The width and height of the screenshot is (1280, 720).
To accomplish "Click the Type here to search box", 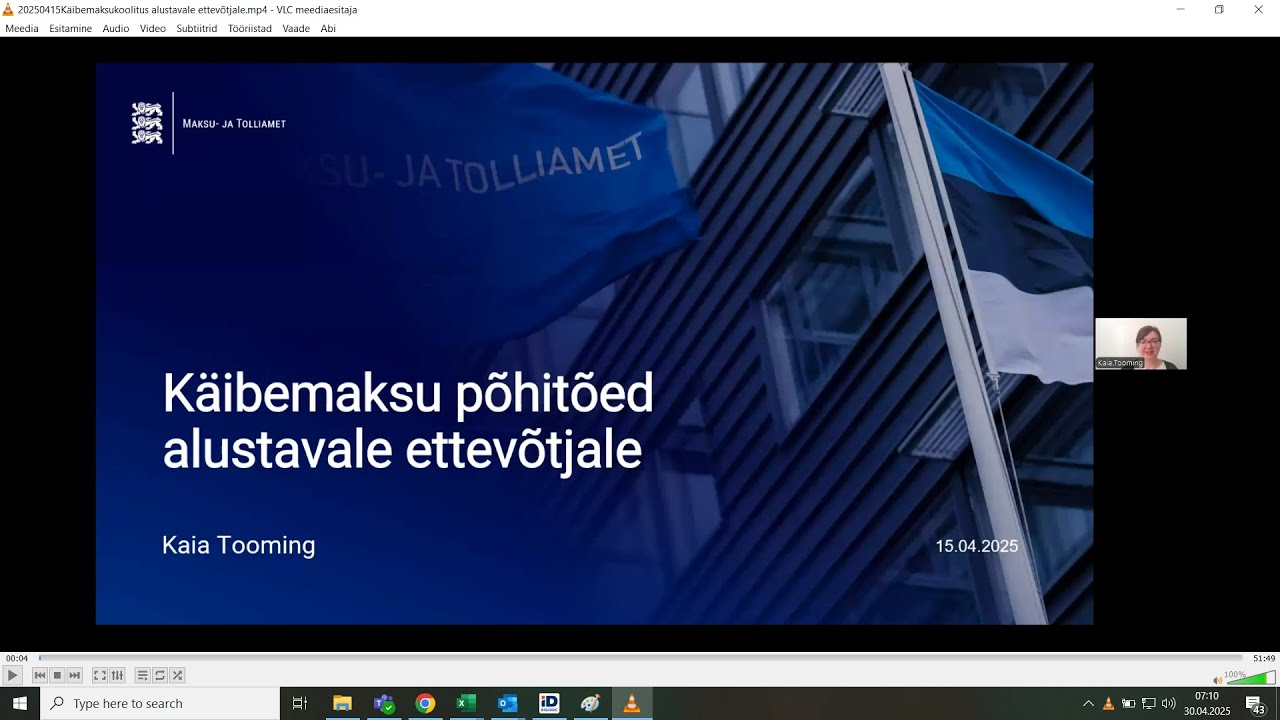I will click(x=160, y=703).
